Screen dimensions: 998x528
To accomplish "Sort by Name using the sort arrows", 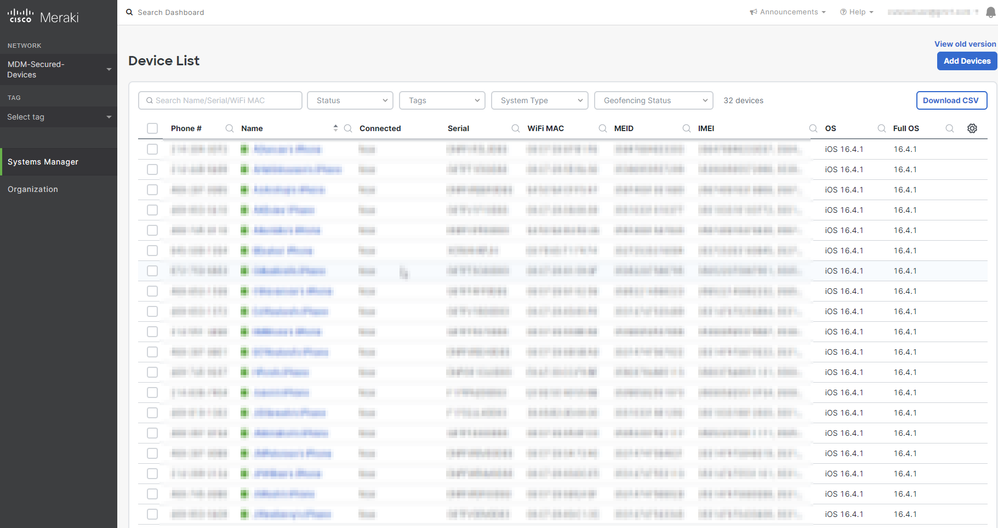I will (x=335, y=129).
